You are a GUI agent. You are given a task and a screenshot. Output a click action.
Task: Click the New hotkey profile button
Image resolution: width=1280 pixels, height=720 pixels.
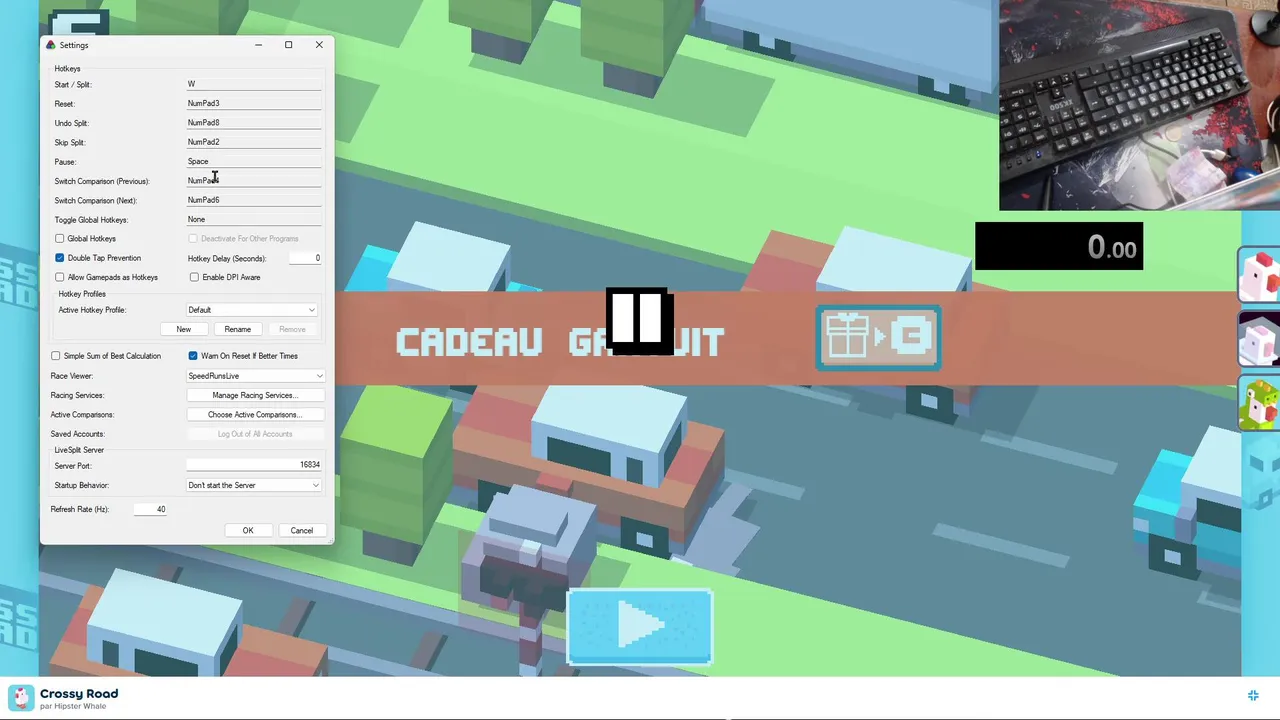coord(184,329)
